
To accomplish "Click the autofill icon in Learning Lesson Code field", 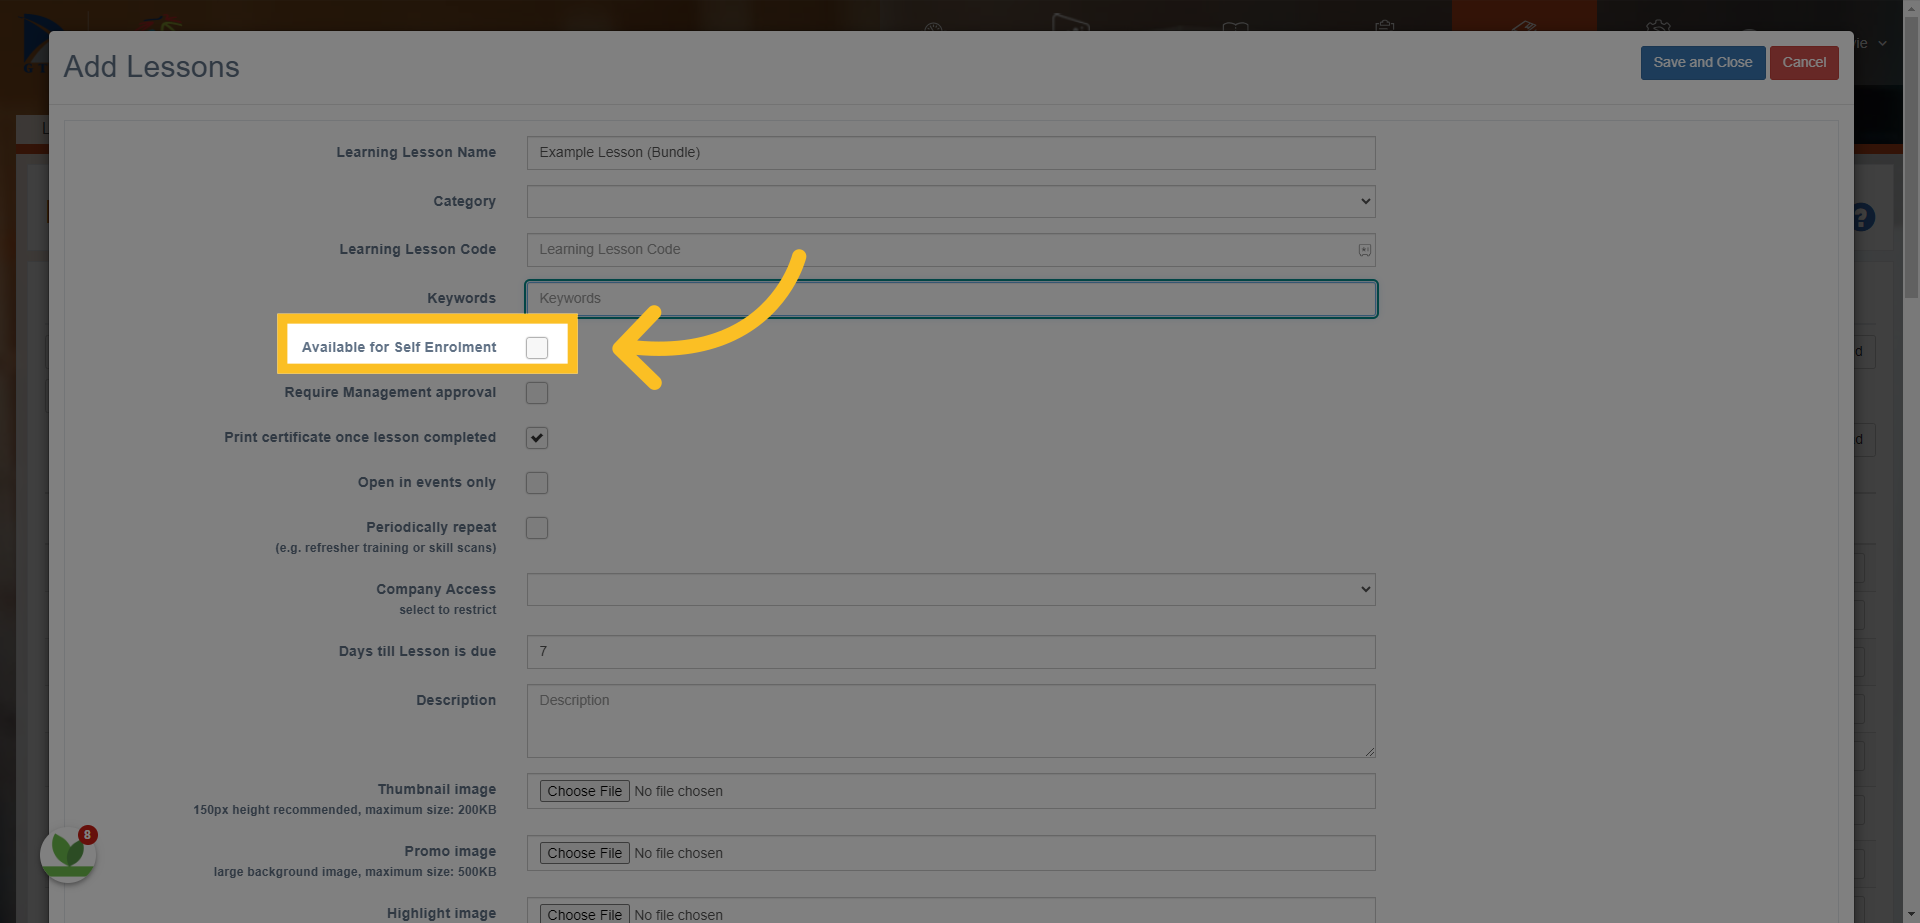I will 1364,250.
